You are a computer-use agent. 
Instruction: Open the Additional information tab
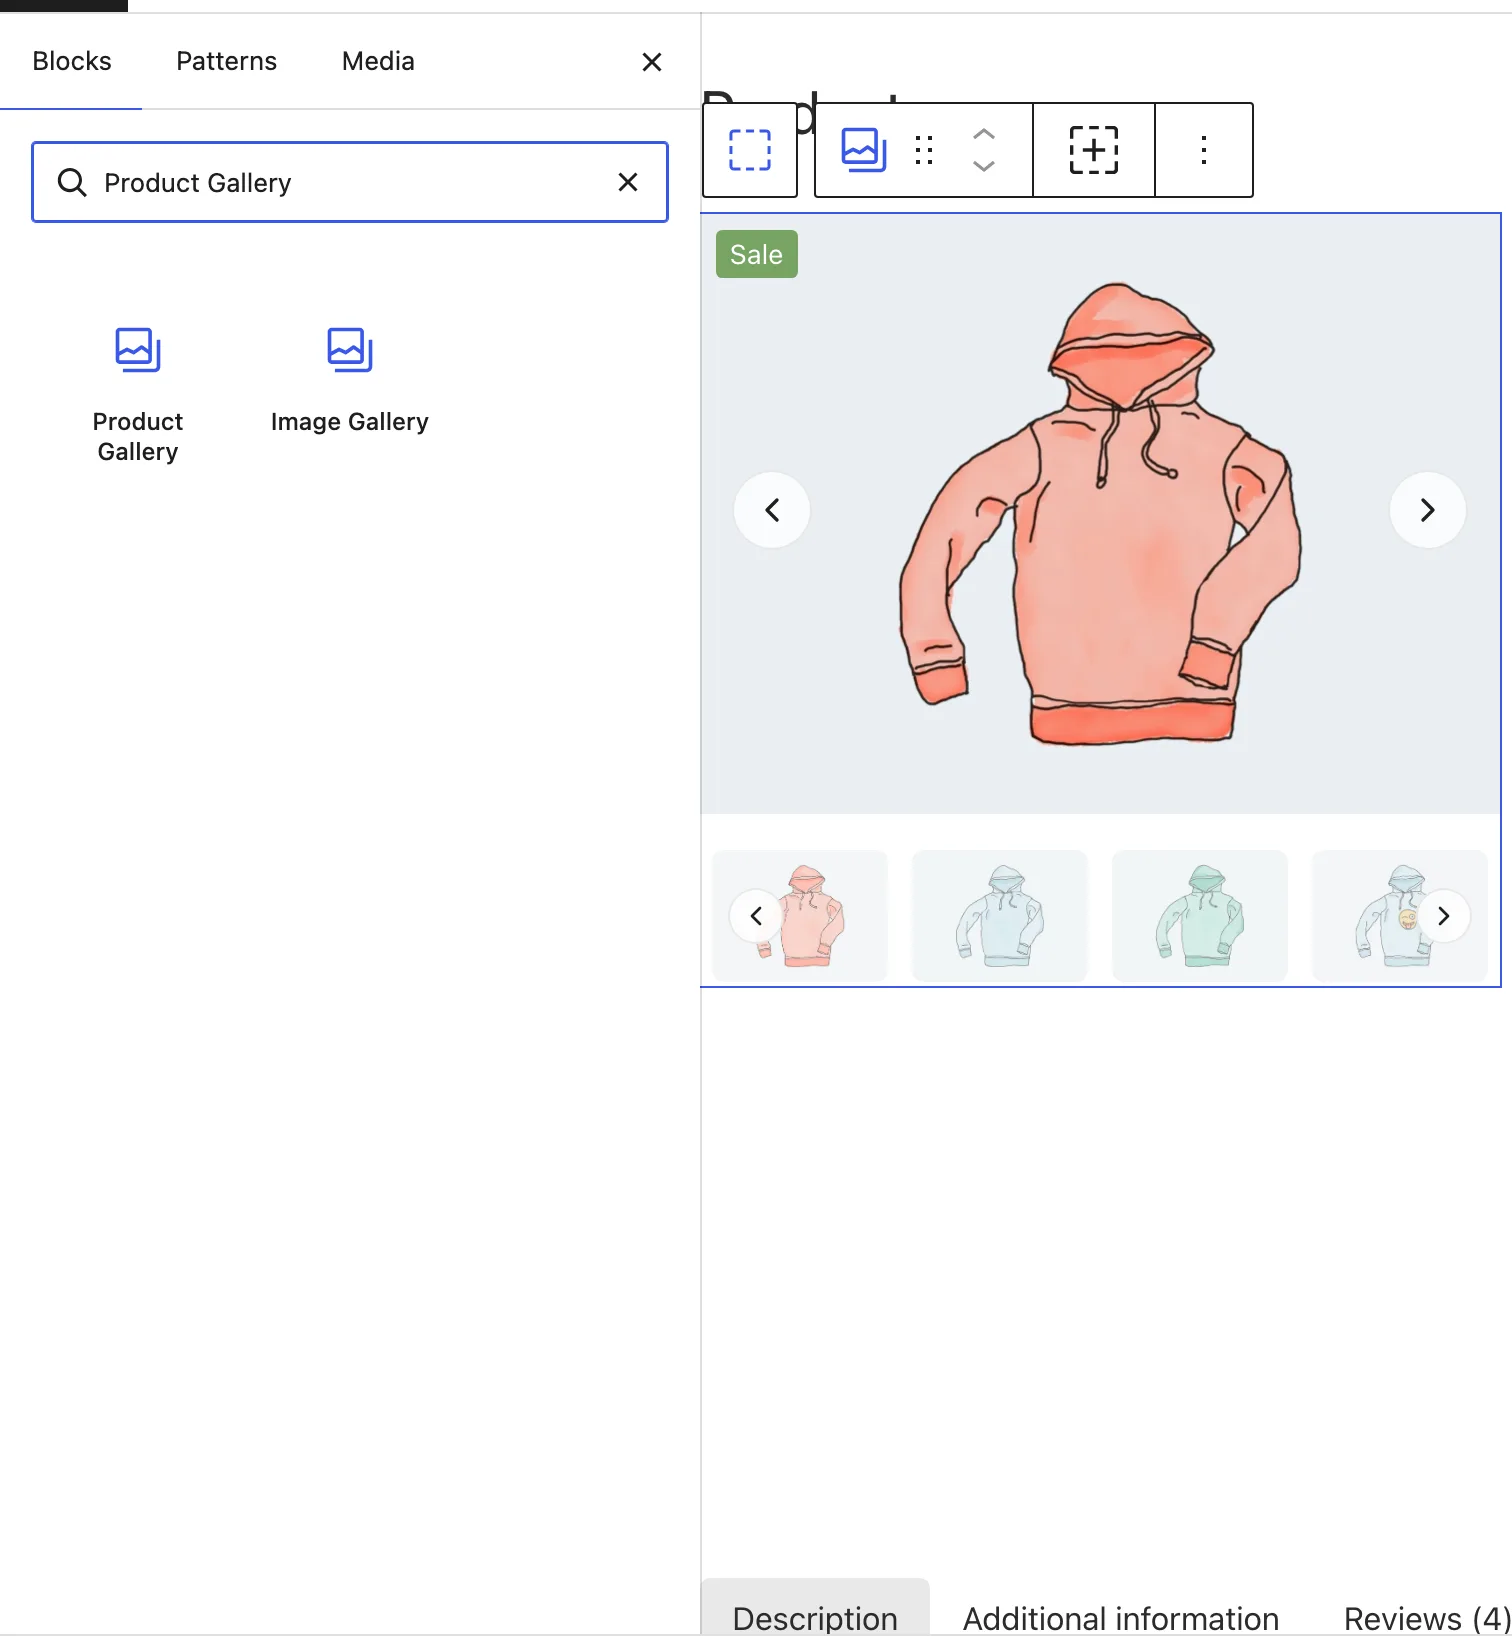1121,1618
